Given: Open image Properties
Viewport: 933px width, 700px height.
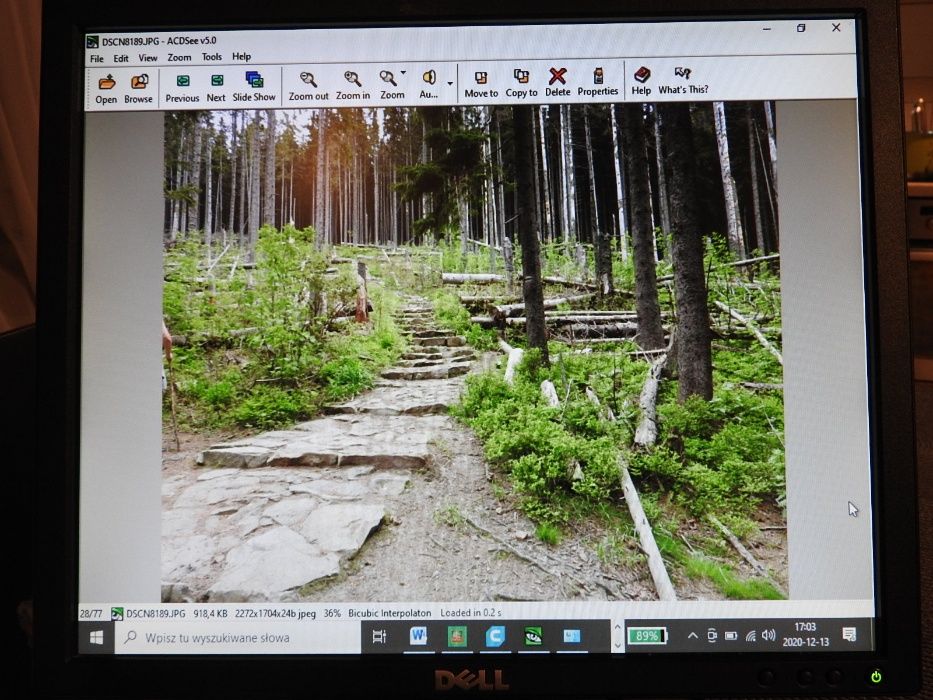Looking at the screenshot, I should point(598,82).
